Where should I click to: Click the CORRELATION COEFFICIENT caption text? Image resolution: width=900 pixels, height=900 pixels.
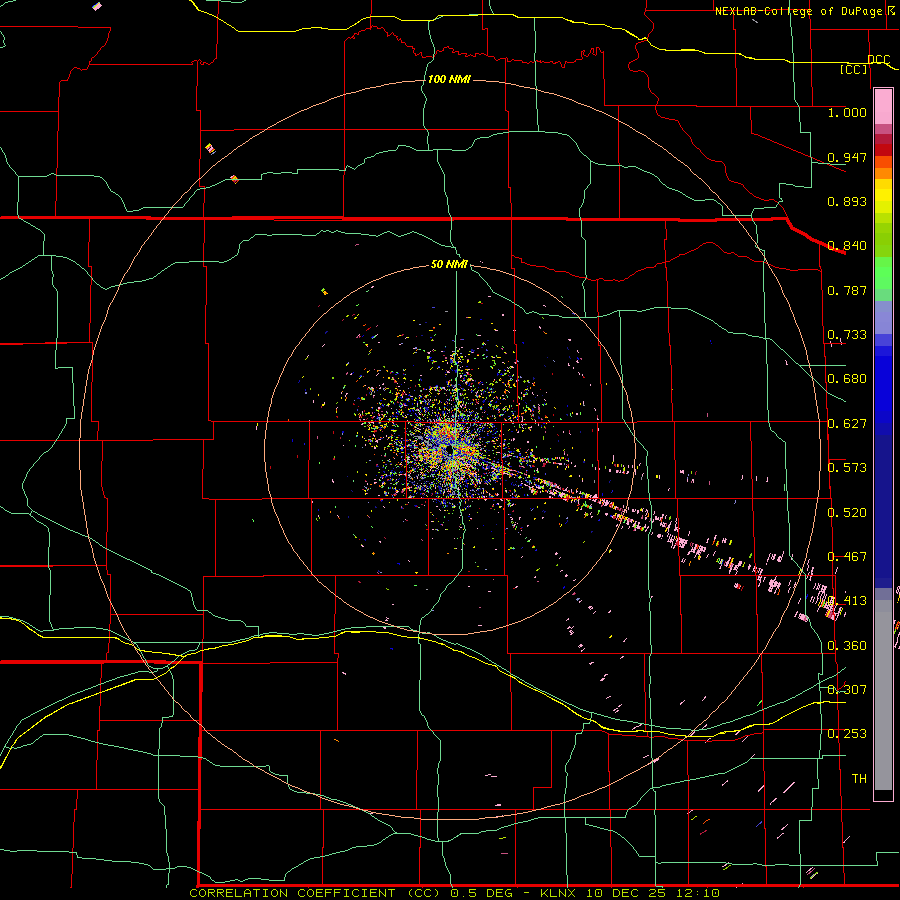click(x=296, y=893)
